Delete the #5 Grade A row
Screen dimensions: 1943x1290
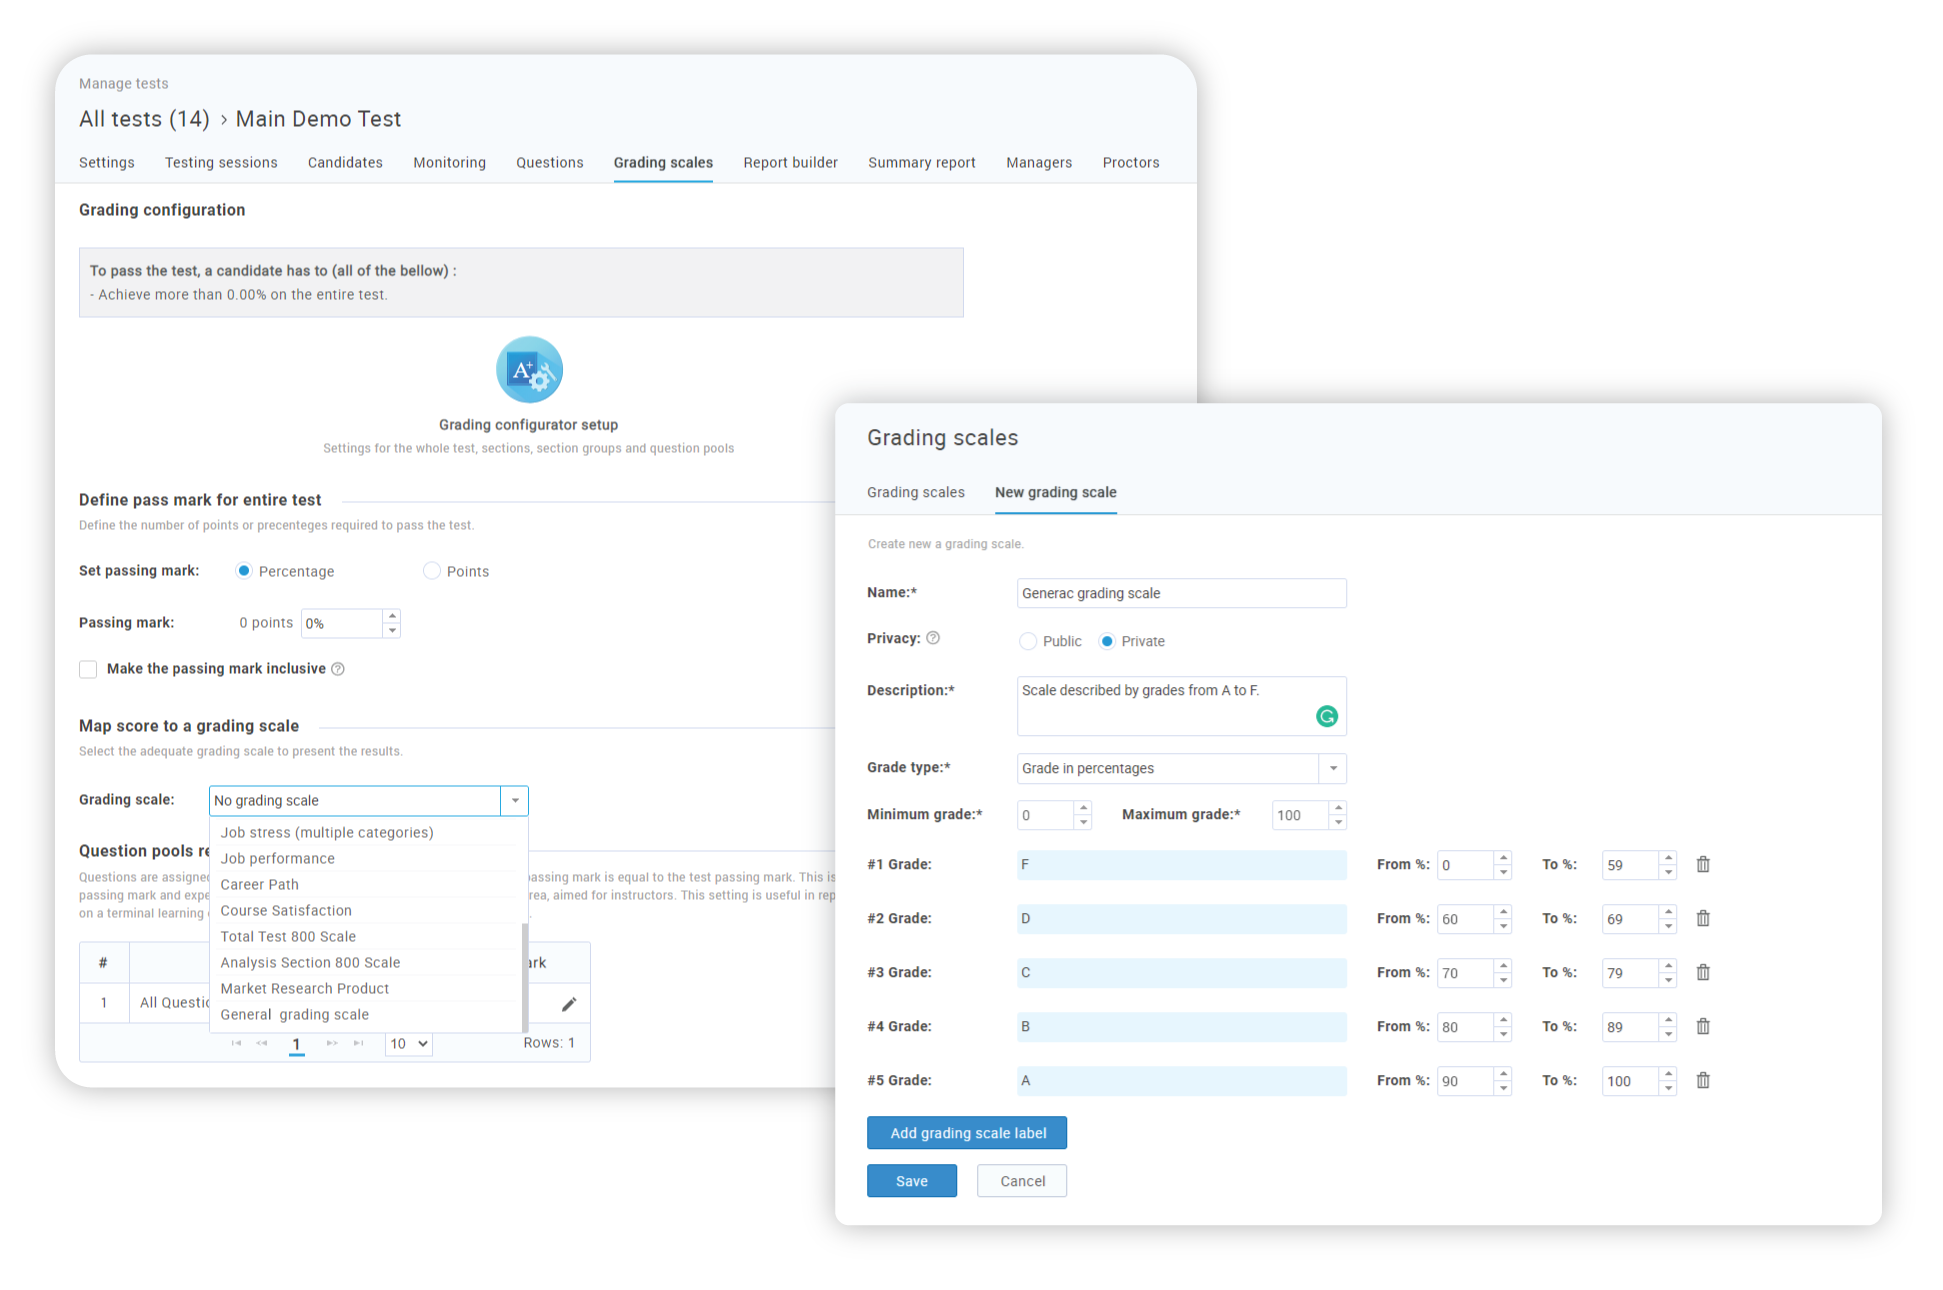[1703, 1080]
